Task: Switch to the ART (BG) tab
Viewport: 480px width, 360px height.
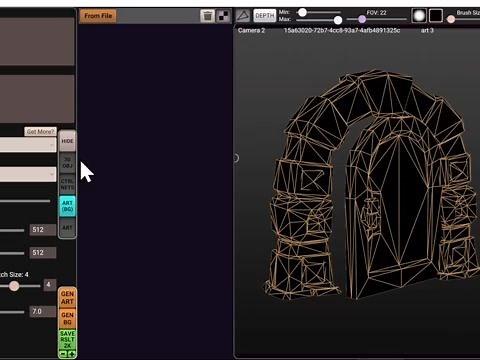Action: [x=67, y=206]
